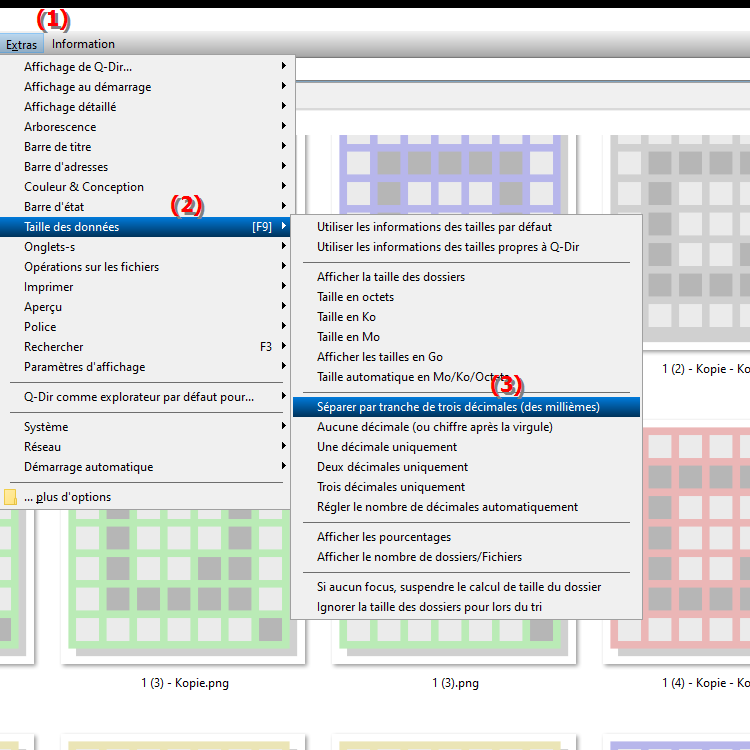
Task: Click file name 1 (3) - Kopie.png
Action: click(185, 683)
